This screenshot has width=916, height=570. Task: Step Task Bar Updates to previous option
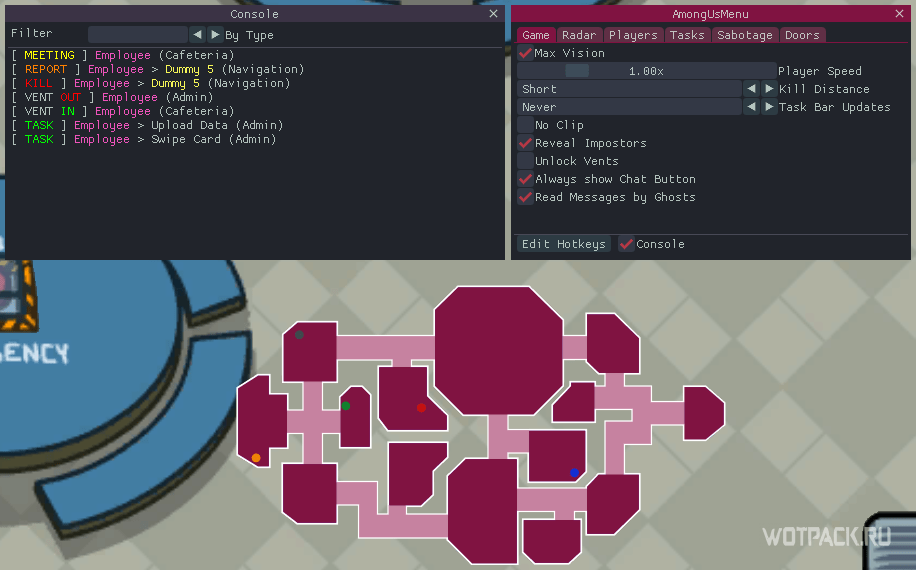pyautogui.click(x=751, y=107)
